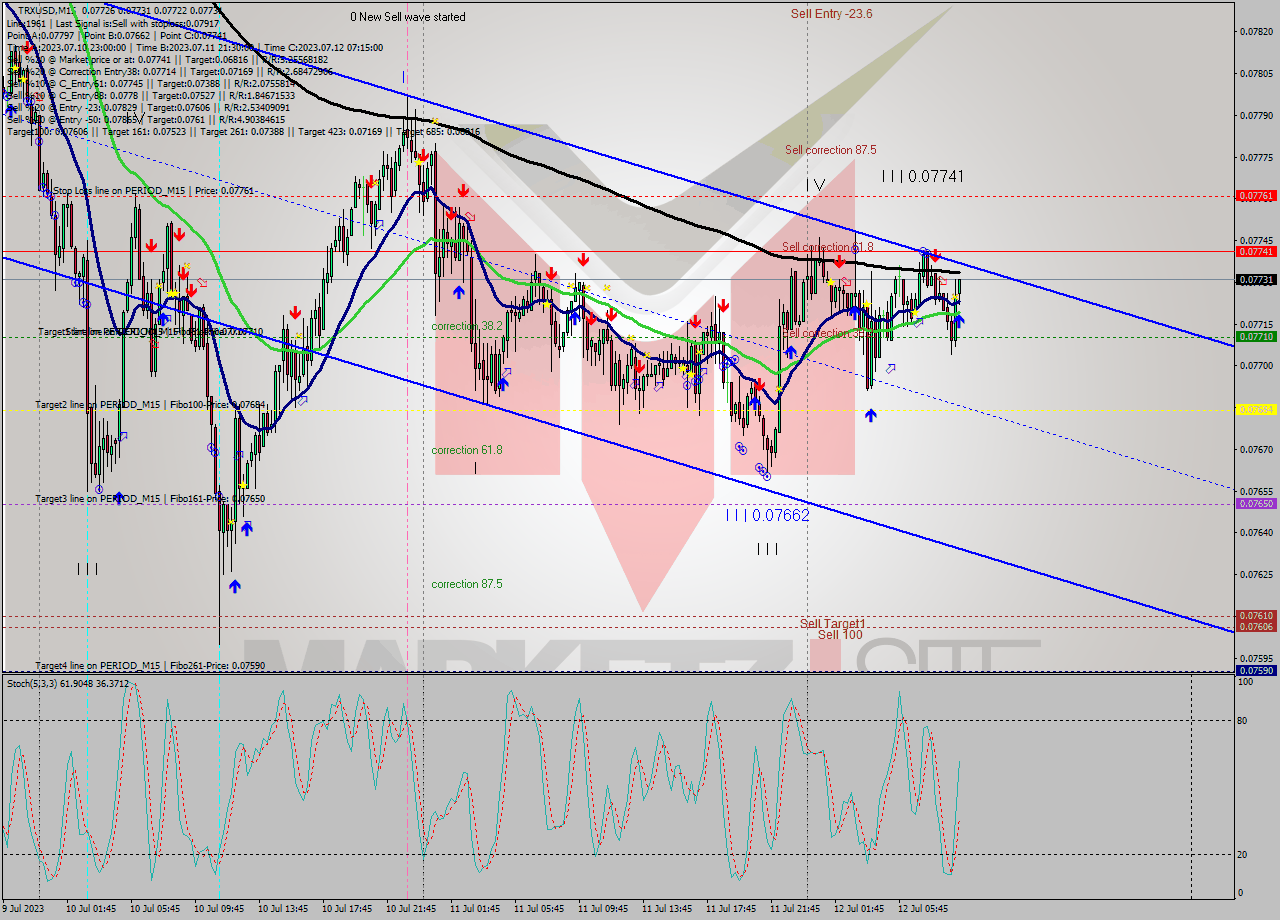Image resolution: width=1280 pixels, height=920 pixels.
Task: Click the red down arrow at the 10 Jul 21:45 peak
Action: (423, 156)
